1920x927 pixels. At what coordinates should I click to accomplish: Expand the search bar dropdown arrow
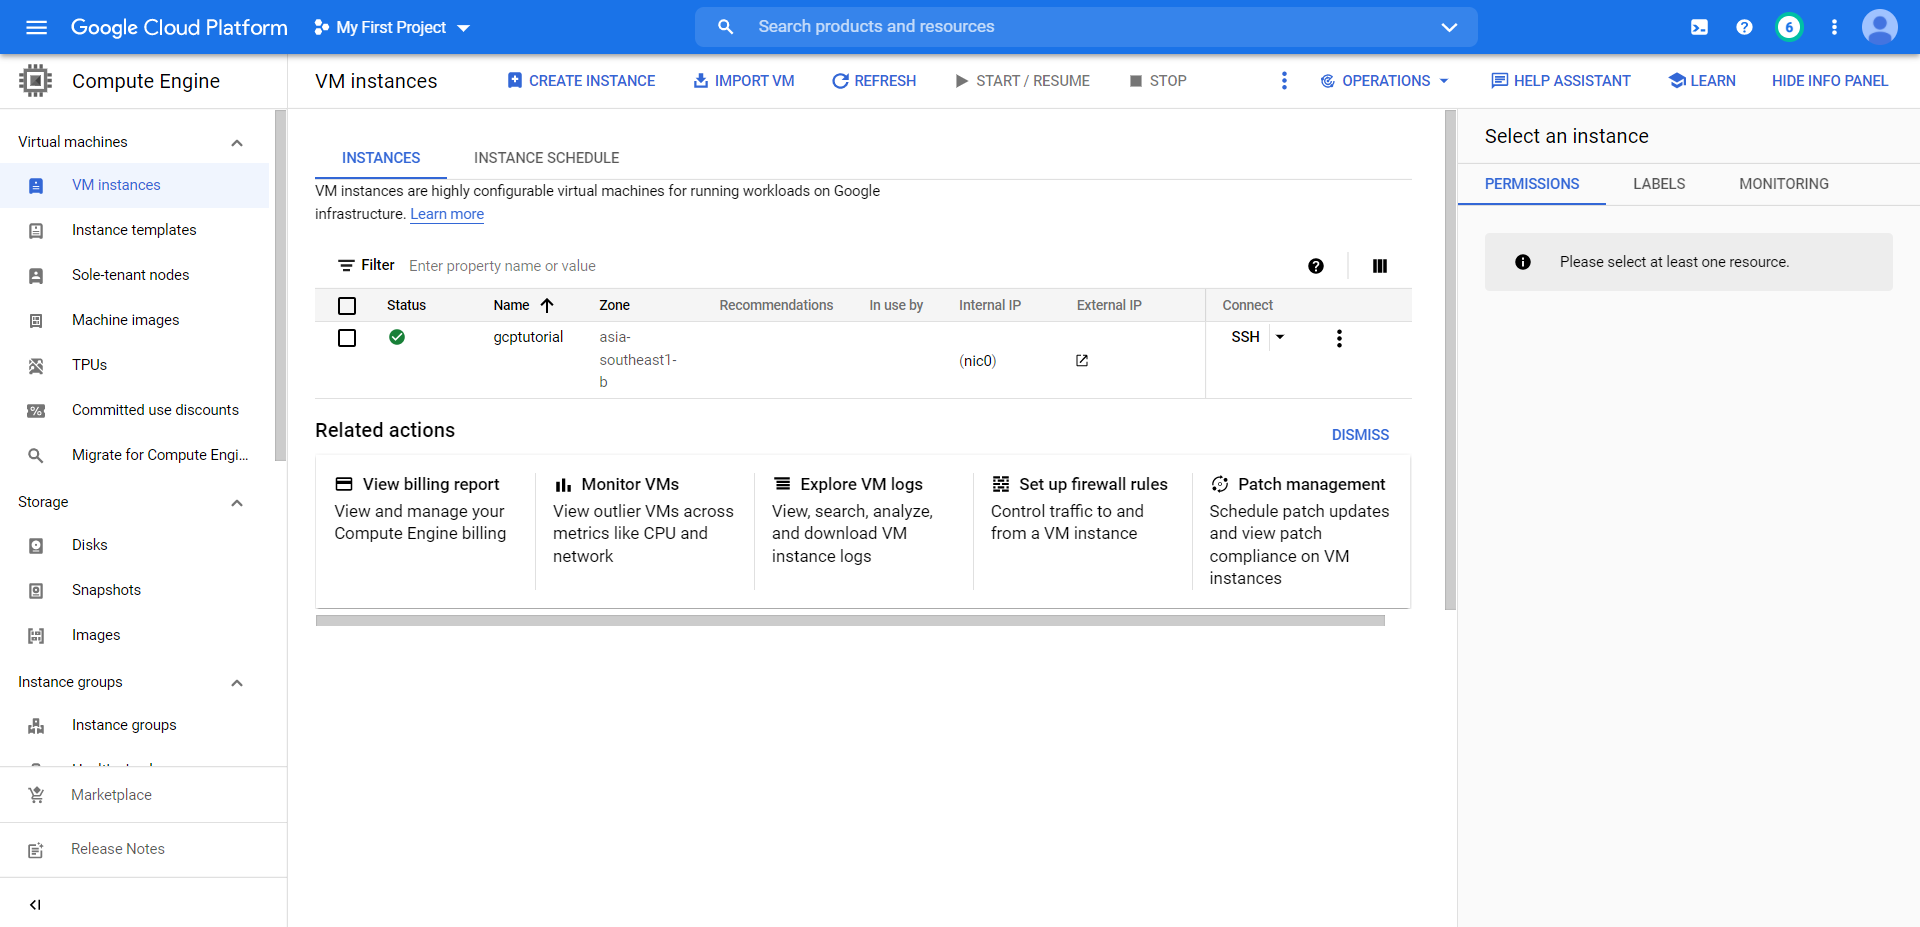[x=1449, y=27]
